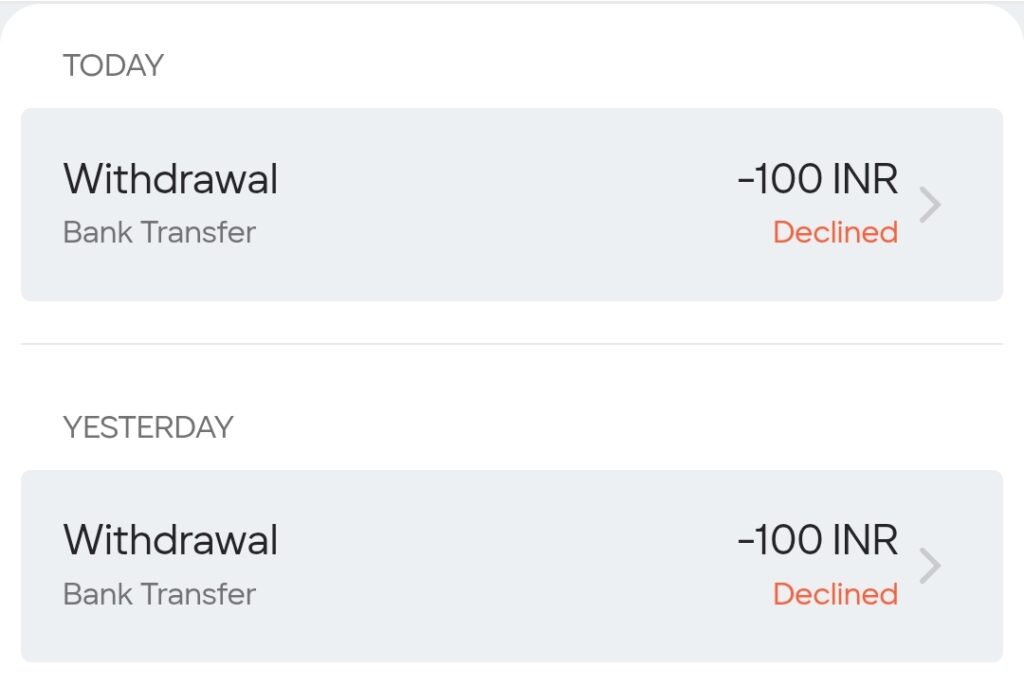Tap empty middle area of today's card

pos(500,205)
